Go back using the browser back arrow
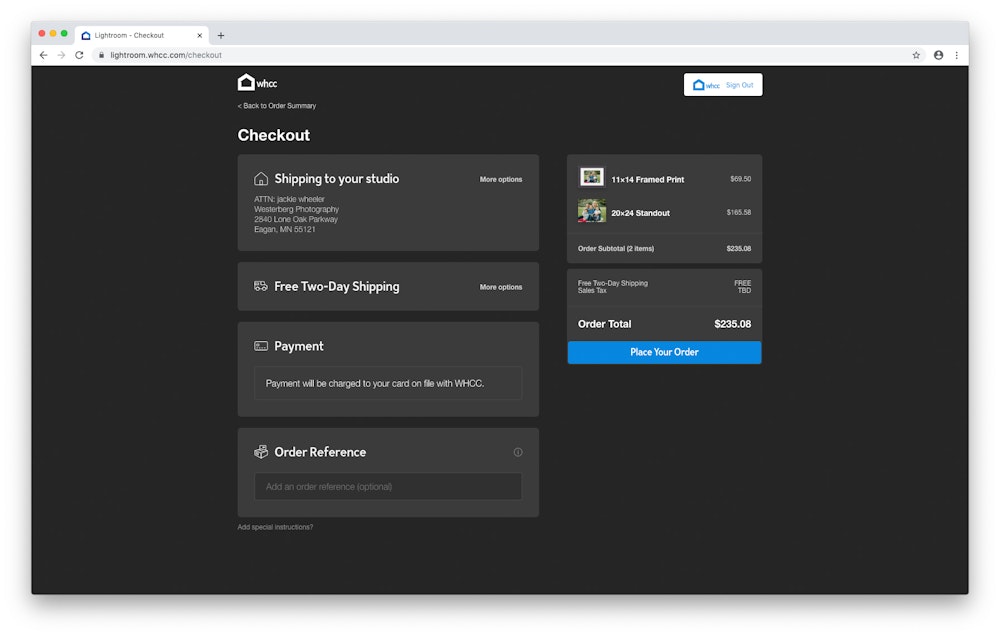1000x636 pixels. click(x=43, y=55)
